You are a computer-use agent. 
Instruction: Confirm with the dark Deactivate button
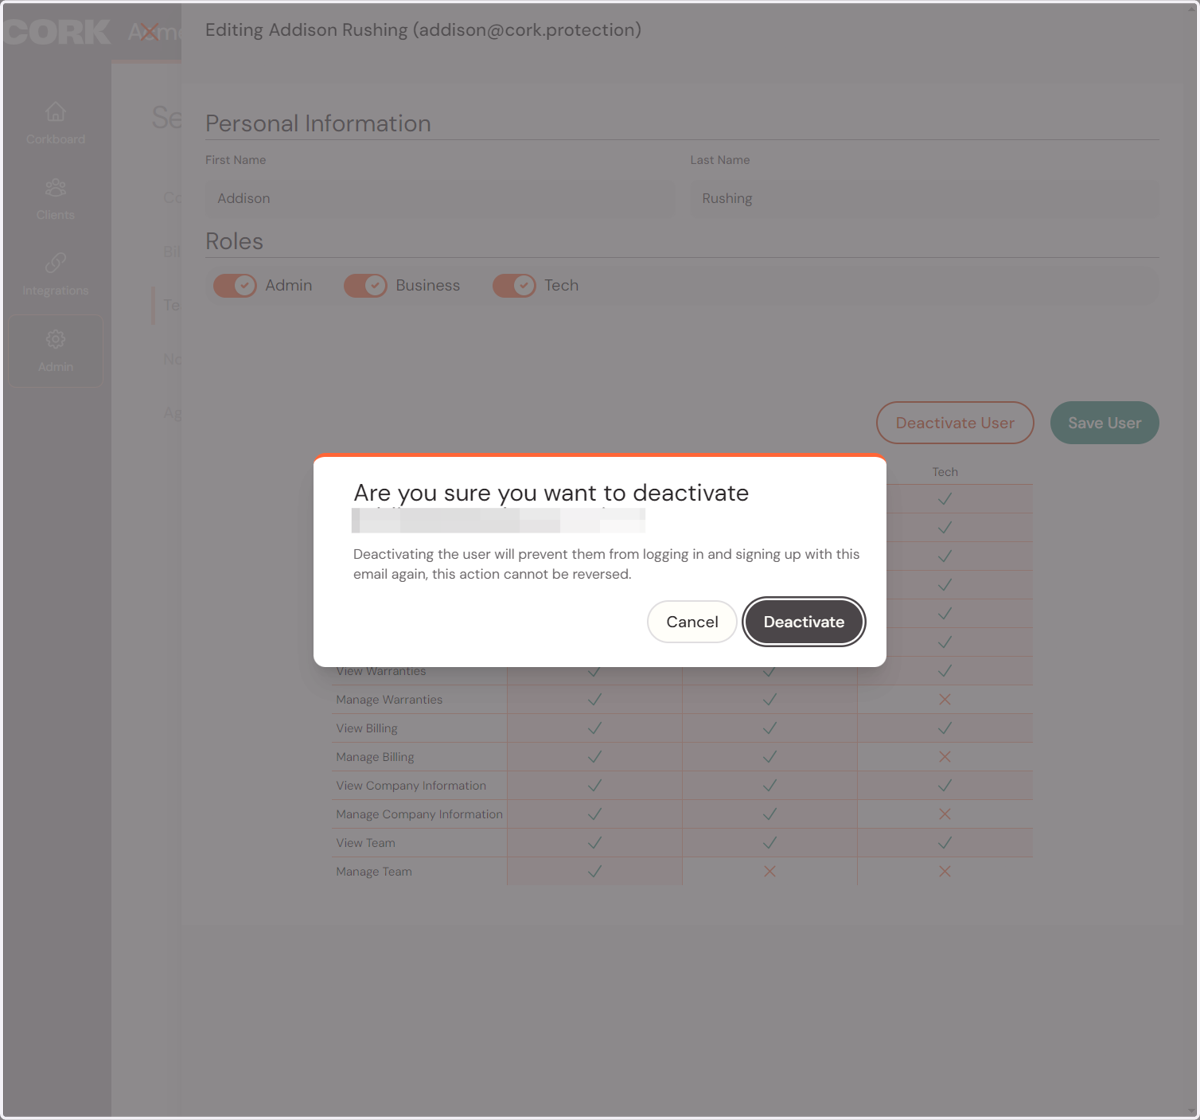tap(804, 622)
